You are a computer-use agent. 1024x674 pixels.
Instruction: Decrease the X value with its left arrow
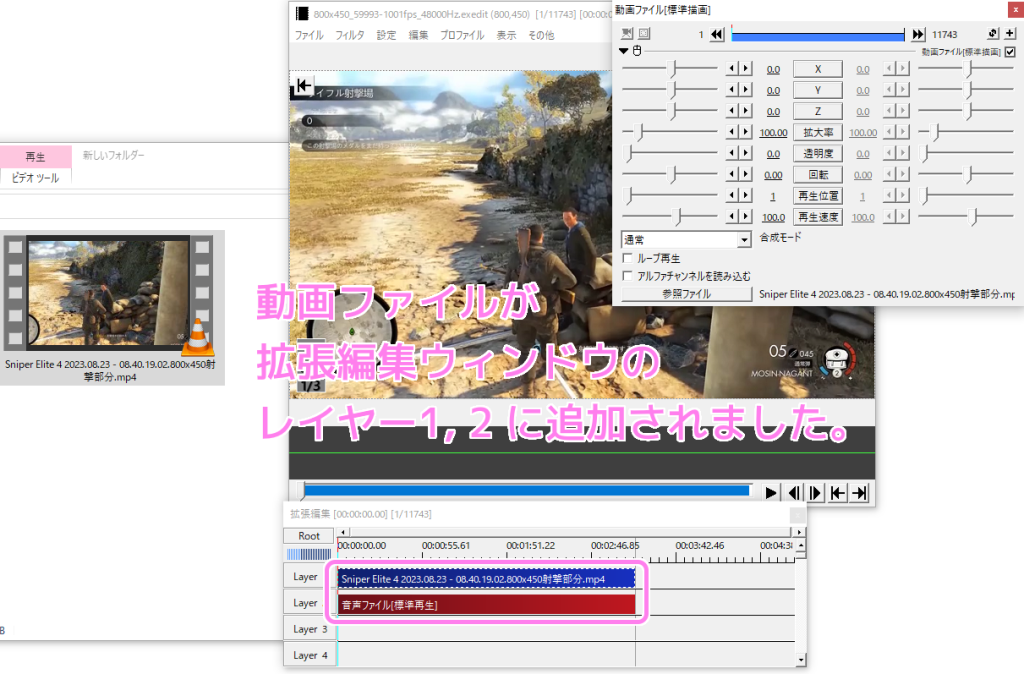(x=732, y=69)
